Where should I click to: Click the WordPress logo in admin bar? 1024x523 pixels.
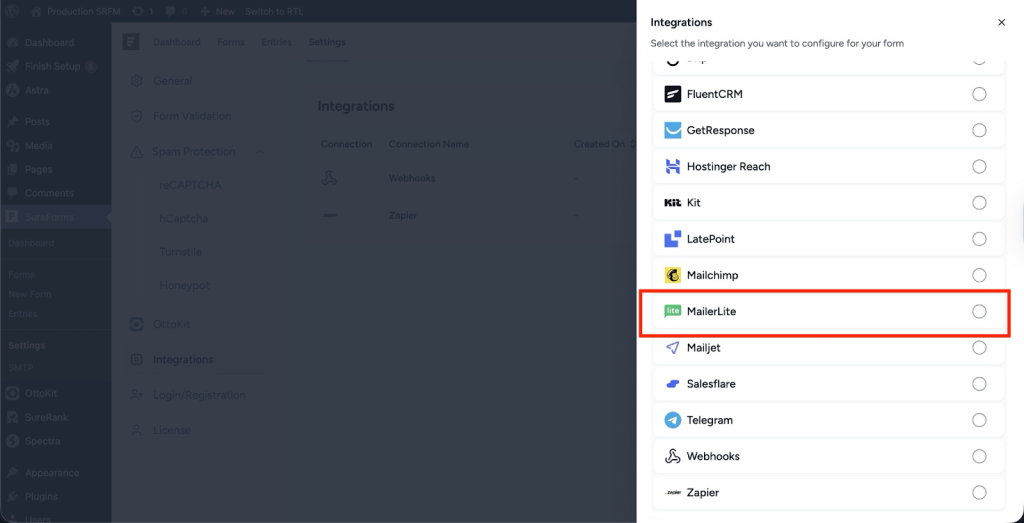[x=12, y=11]
